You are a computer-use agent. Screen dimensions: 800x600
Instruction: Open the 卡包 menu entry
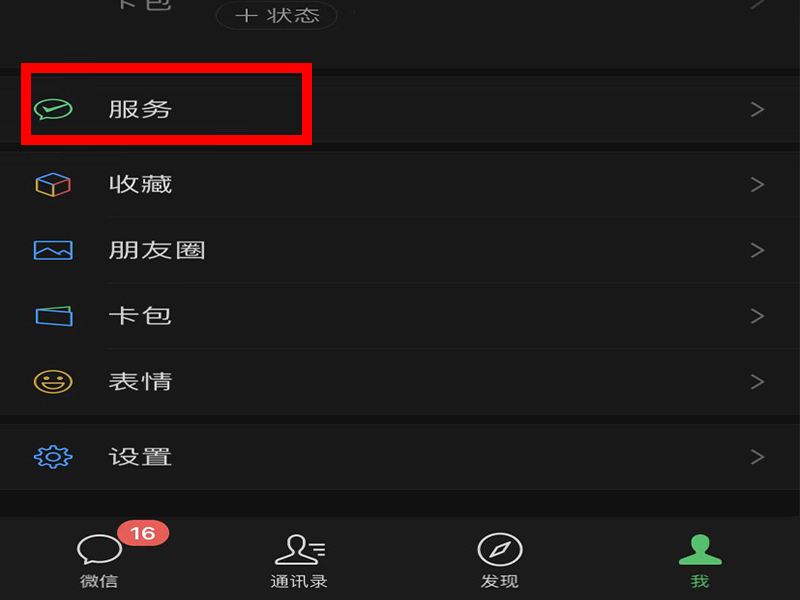point(400,316)
